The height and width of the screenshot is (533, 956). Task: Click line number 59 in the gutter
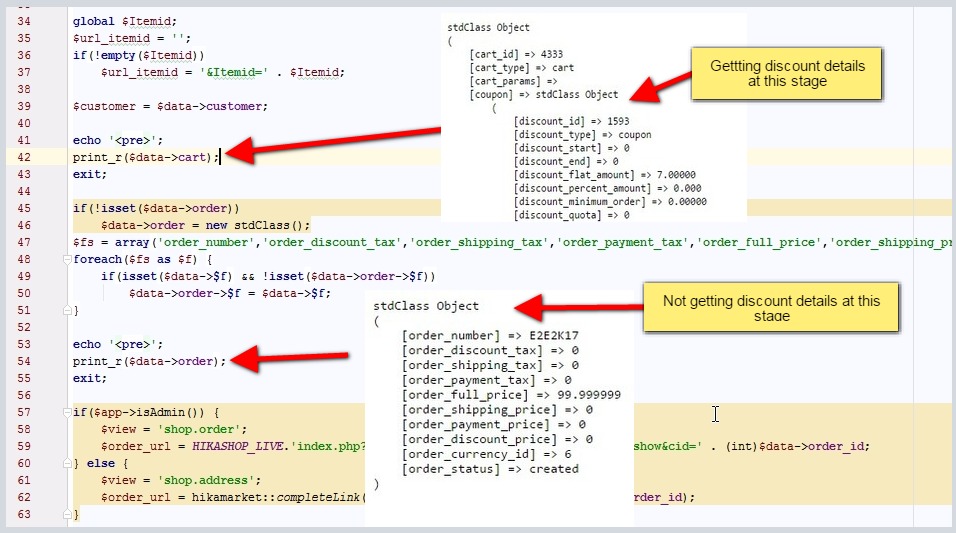(24, 446)
